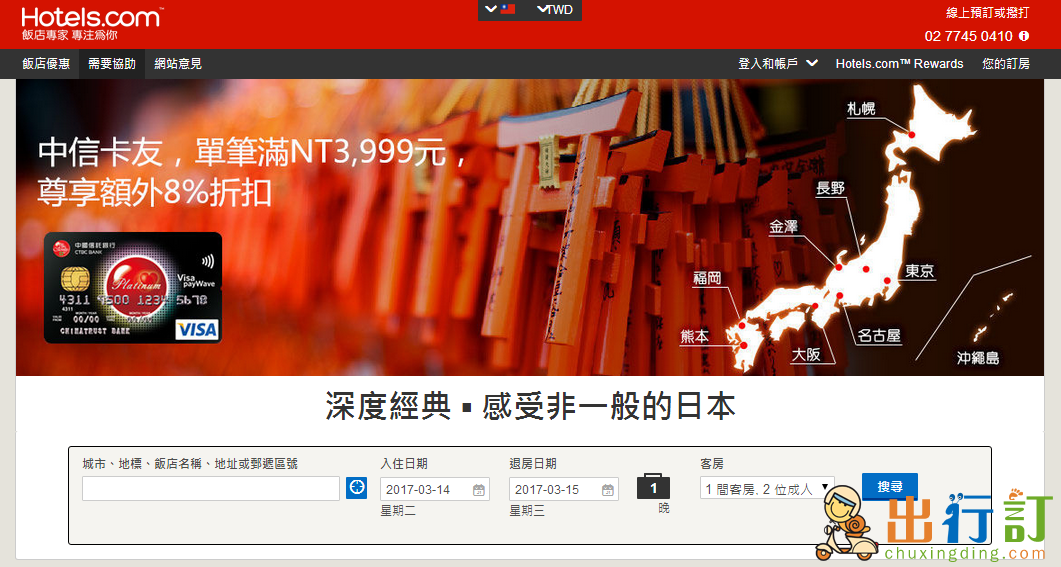Select 福岡 on the Japan map
This screenshot has height=567, width=1061.
pos(707,278)
